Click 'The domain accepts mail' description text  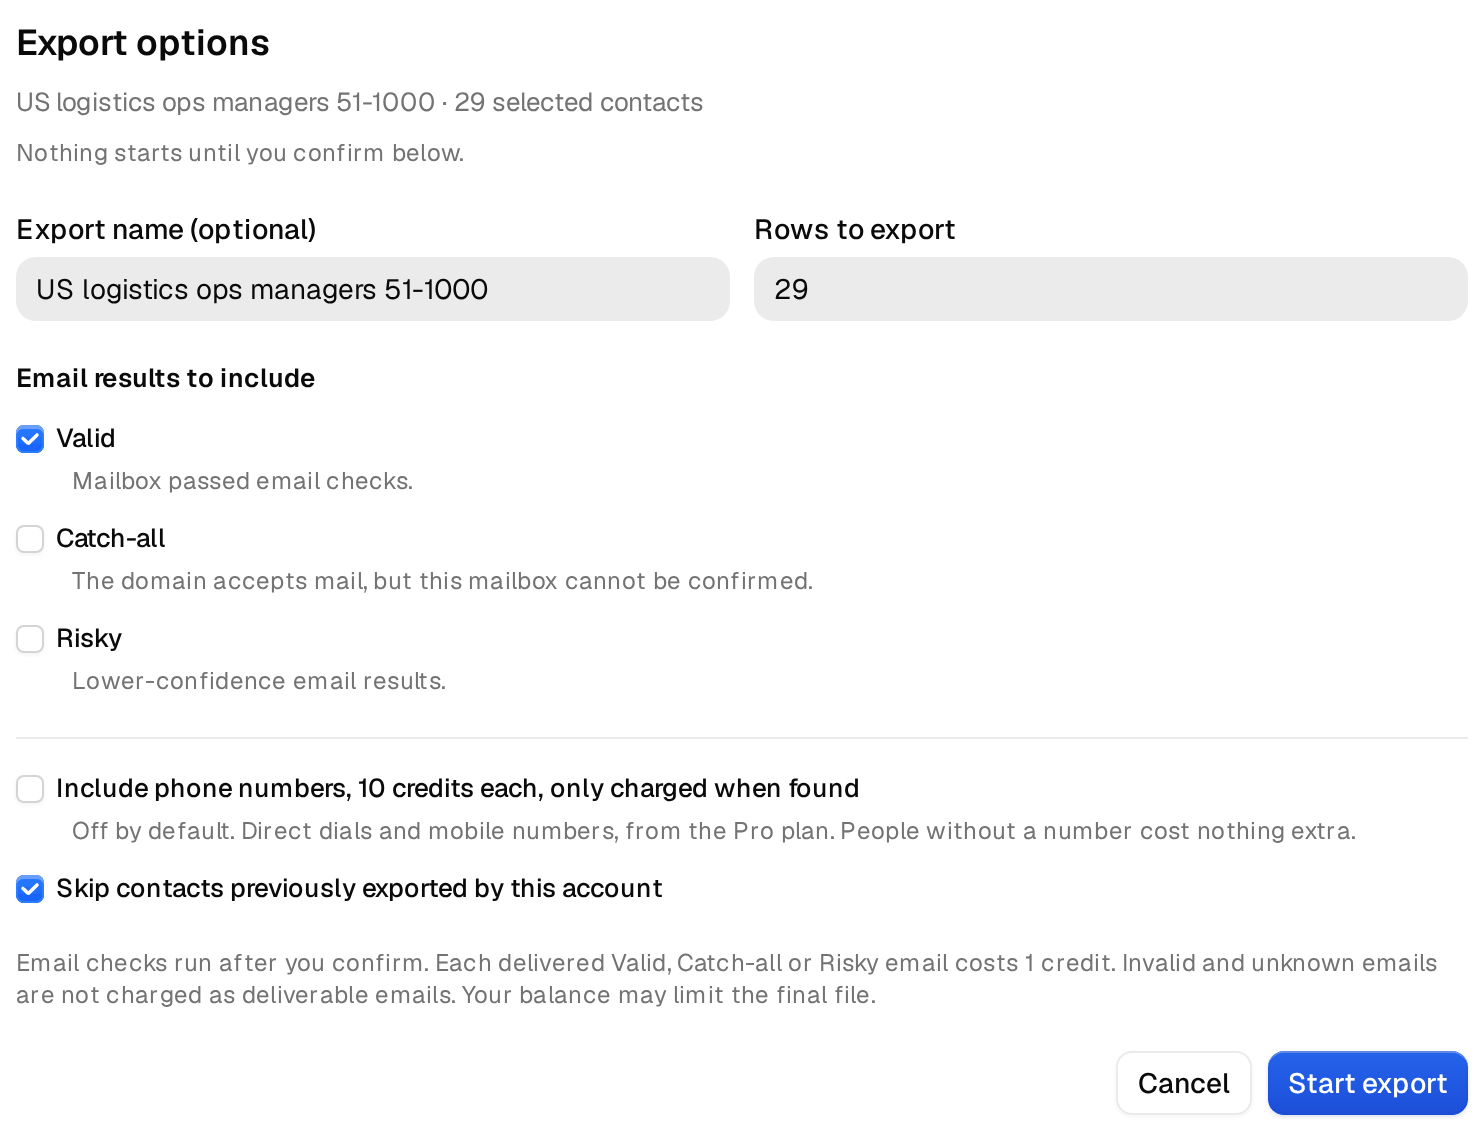(x=442, y=581)
